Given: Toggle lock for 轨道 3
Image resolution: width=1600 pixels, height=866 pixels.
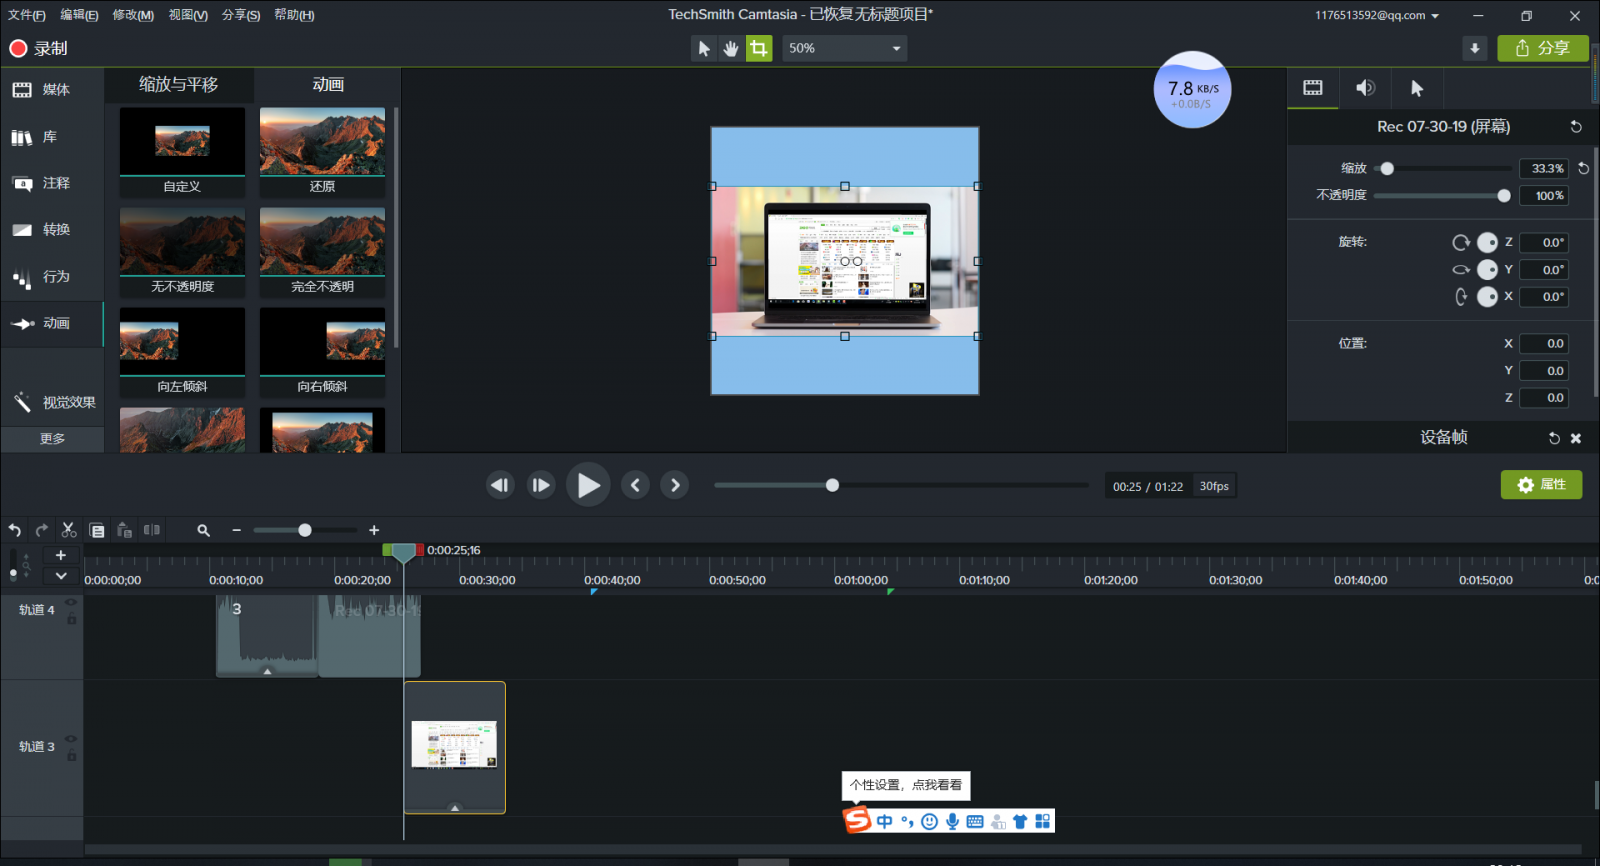Looking at the screenshot, I should [71, 756].
